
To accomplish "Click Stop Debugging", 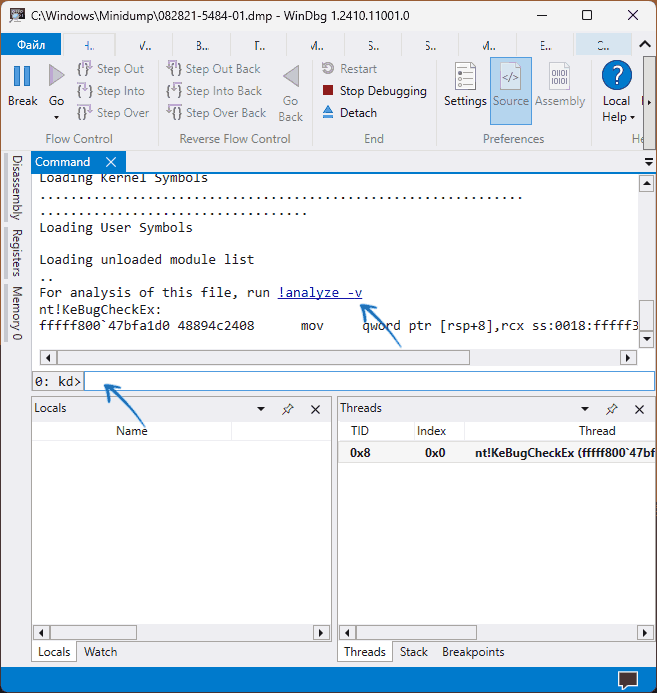I will coord(375,91).
